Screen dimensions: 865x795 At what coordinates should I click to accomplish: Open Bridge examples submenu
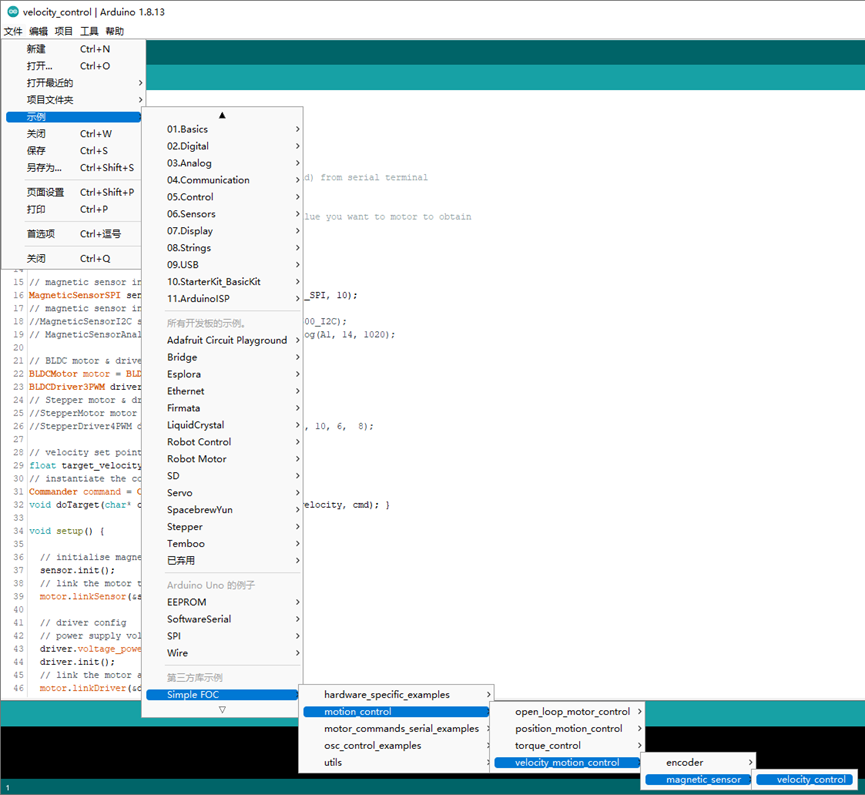pyautogui.click(x=223, y=358)
